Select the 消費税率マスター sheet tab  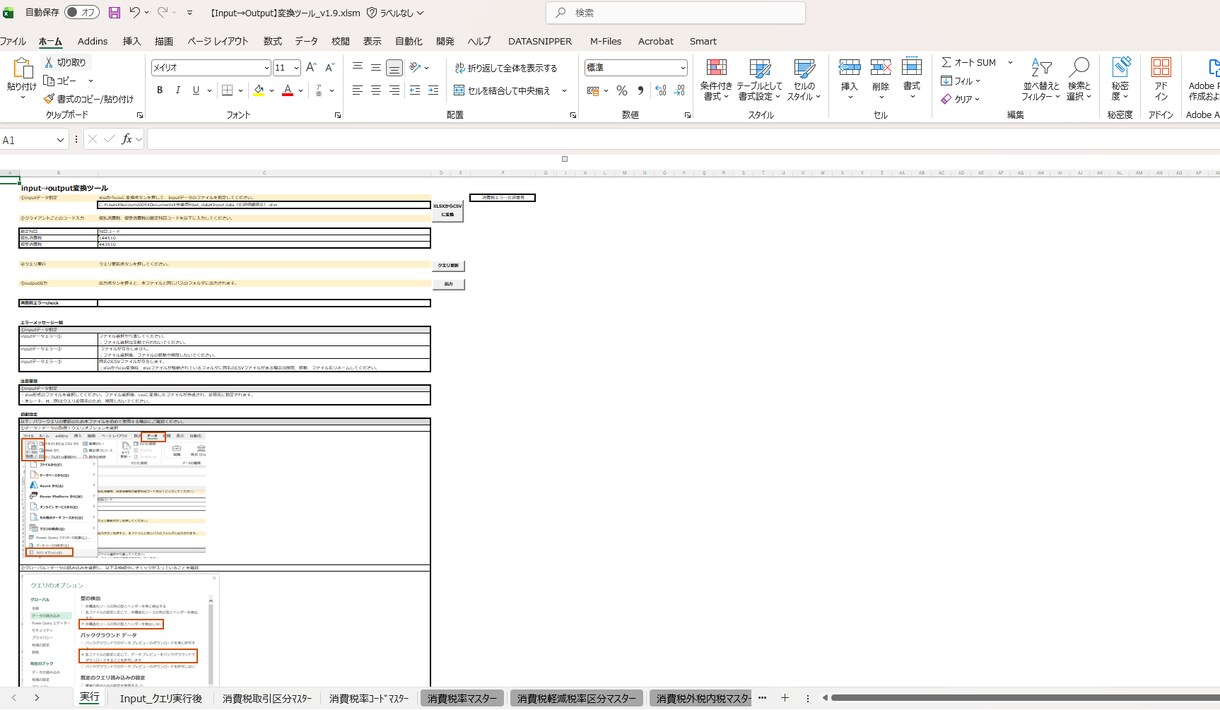462,698
